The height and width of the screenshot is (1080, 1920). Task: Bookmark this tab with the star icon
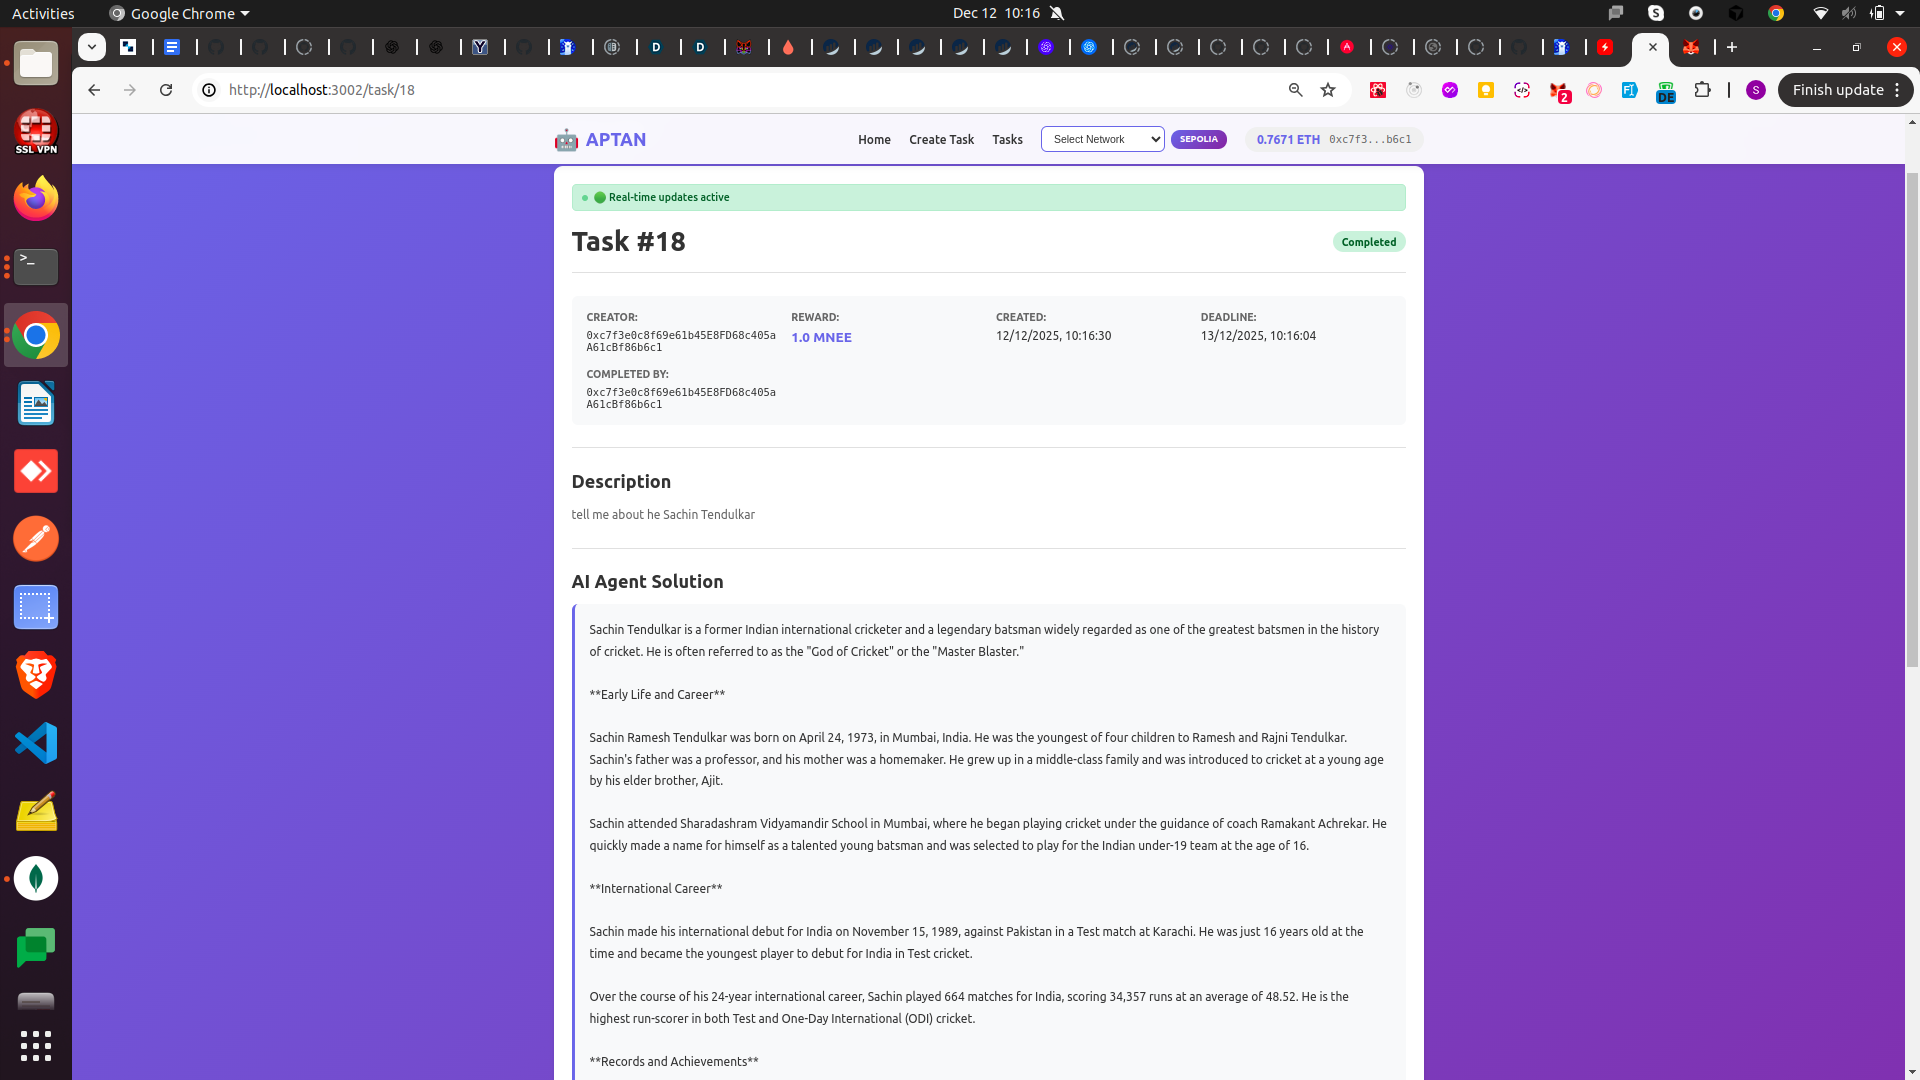(x=1328, y=90)
